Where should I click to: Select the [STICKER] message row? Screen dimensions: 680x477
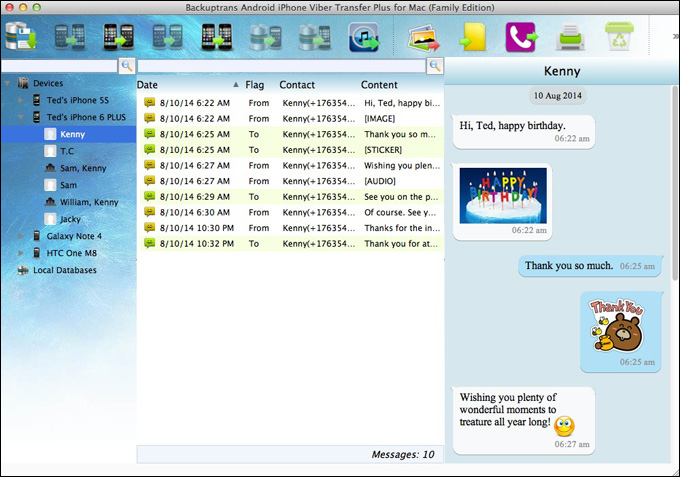click(x=291, y=150)
